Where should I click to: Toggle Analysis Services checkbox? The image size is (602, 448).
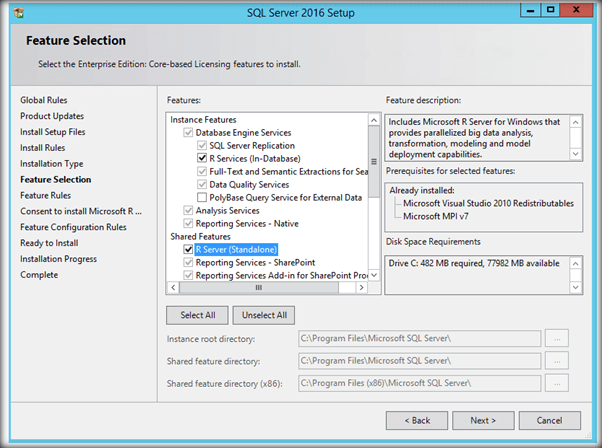coord(188,211)
